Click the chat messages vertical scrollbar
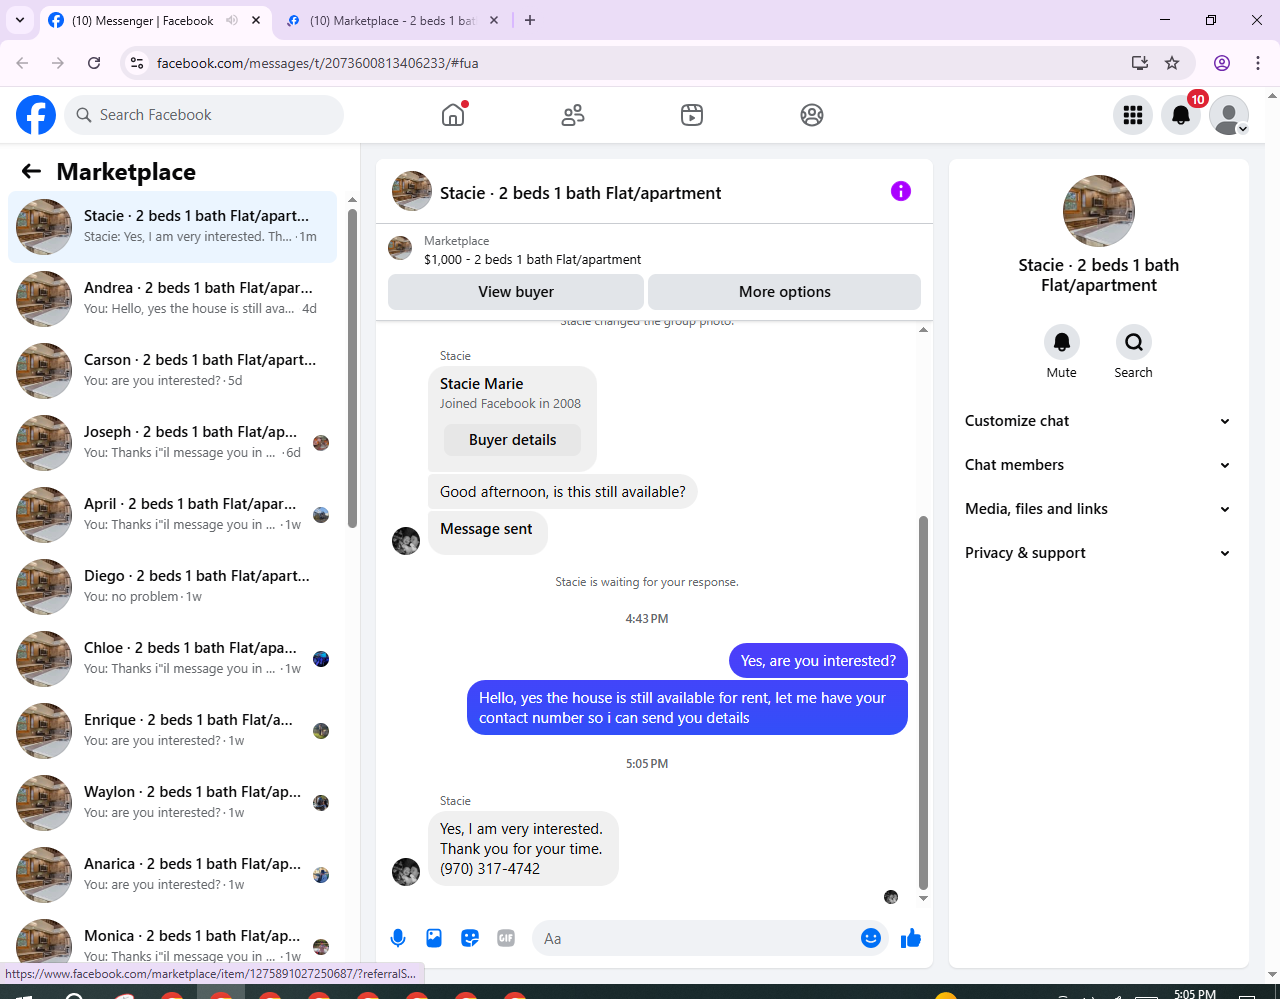 (x=923, y=702)
